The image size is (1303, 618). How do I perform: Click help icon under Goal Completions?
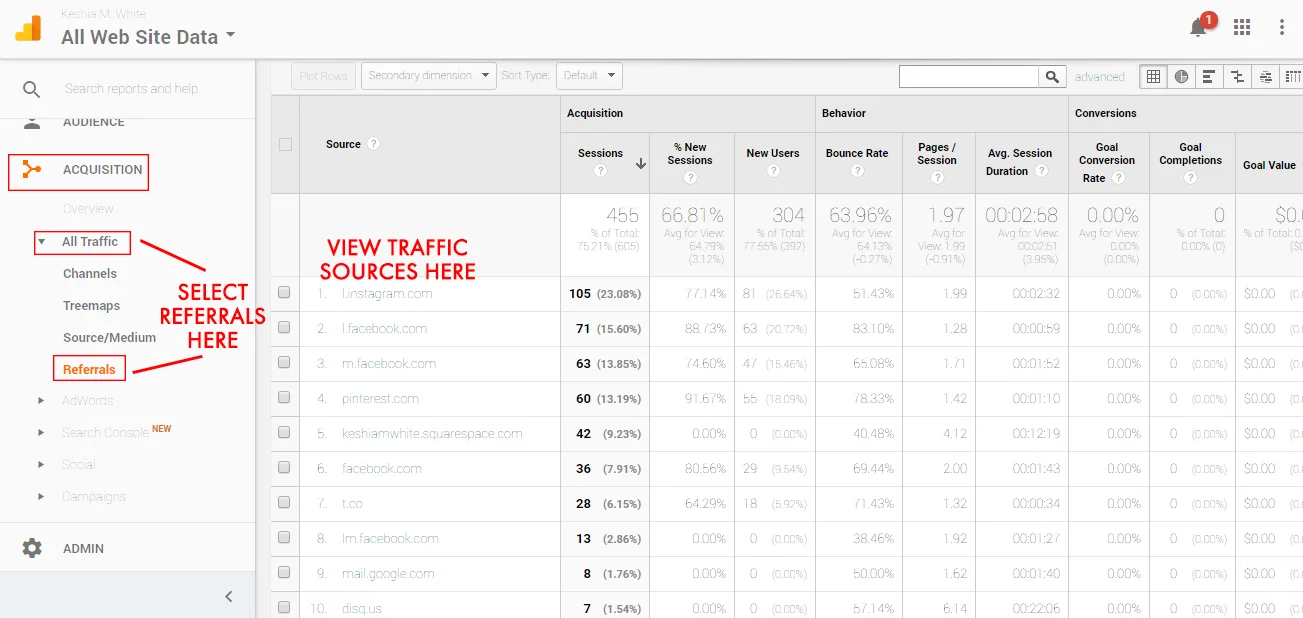(1190, 178)
